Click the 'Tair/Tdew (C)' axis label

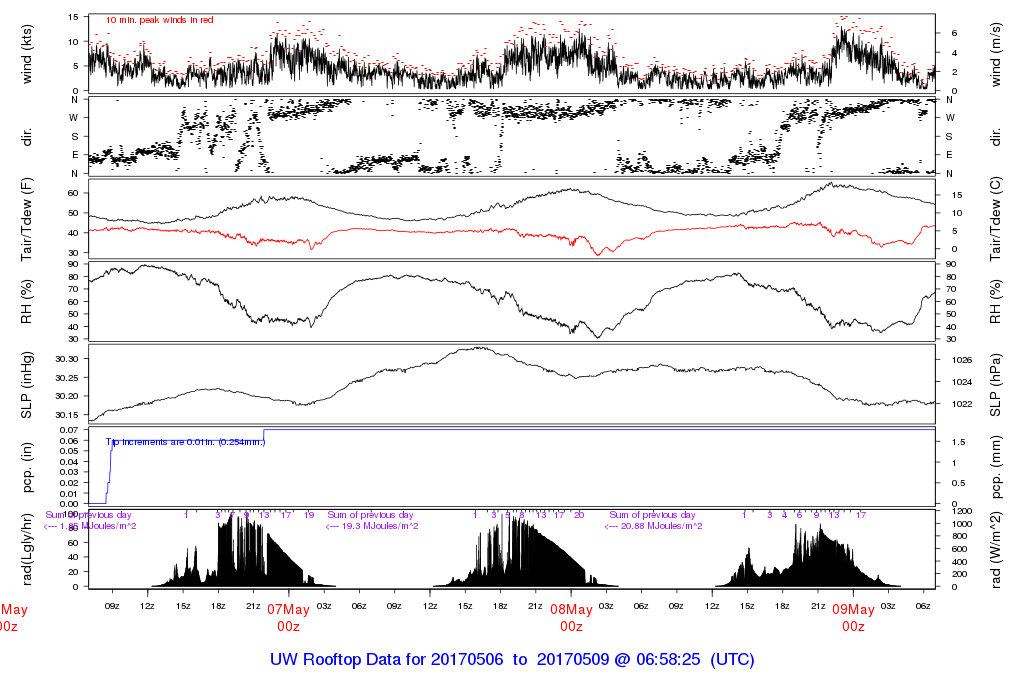point(996,219)
